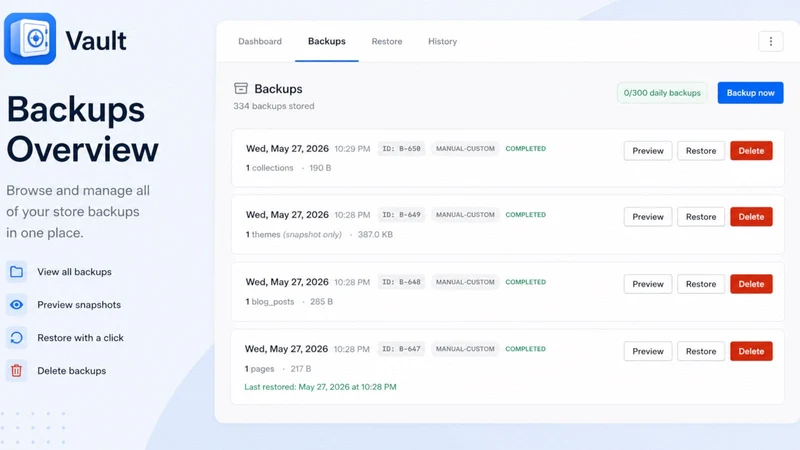Delete backup B-647
The image size is (800, 450).
pyautogui.click(x=751, y=351)
